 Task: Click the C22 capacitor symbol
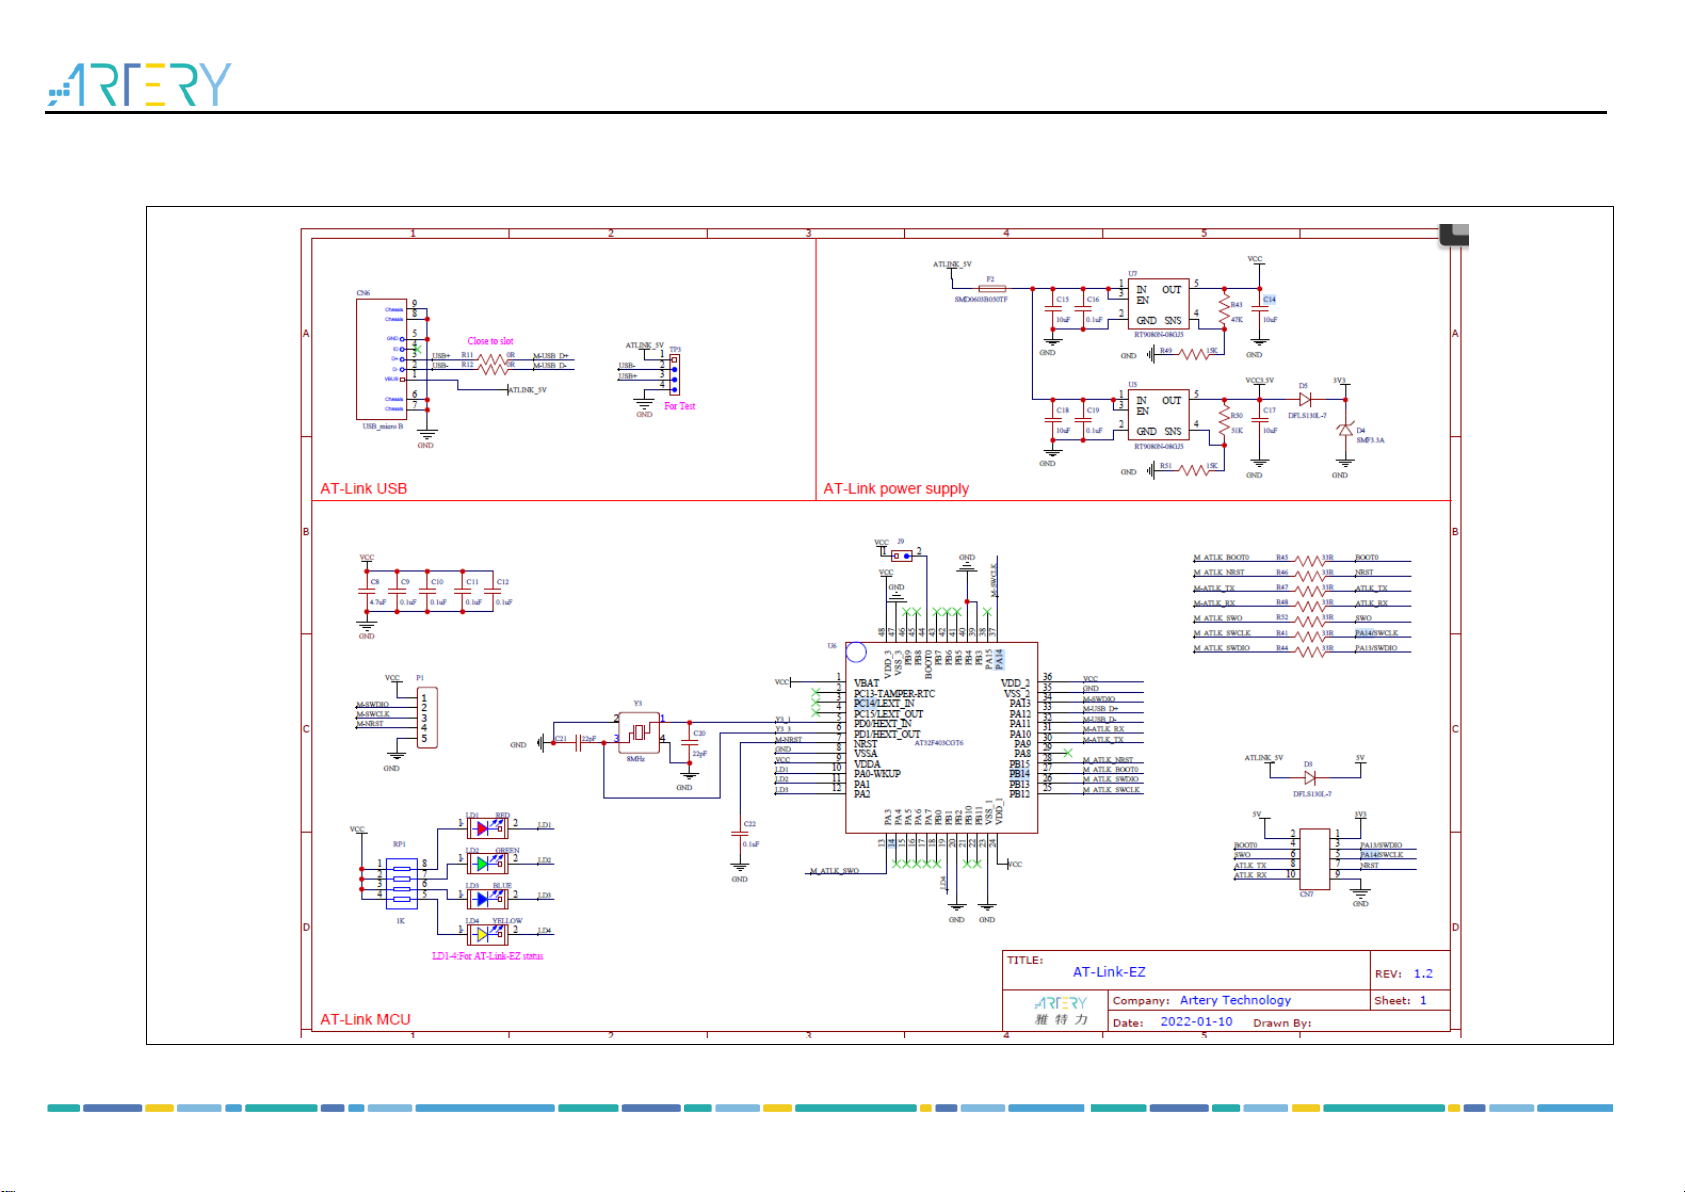pyautogui.click(x=740, y=833)
